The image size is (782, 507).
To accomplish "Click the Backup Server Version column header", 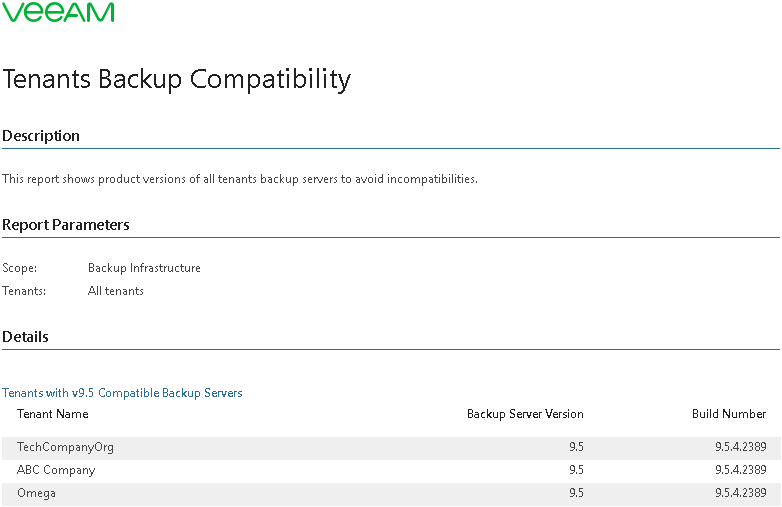I will click(x=525, y=414).
